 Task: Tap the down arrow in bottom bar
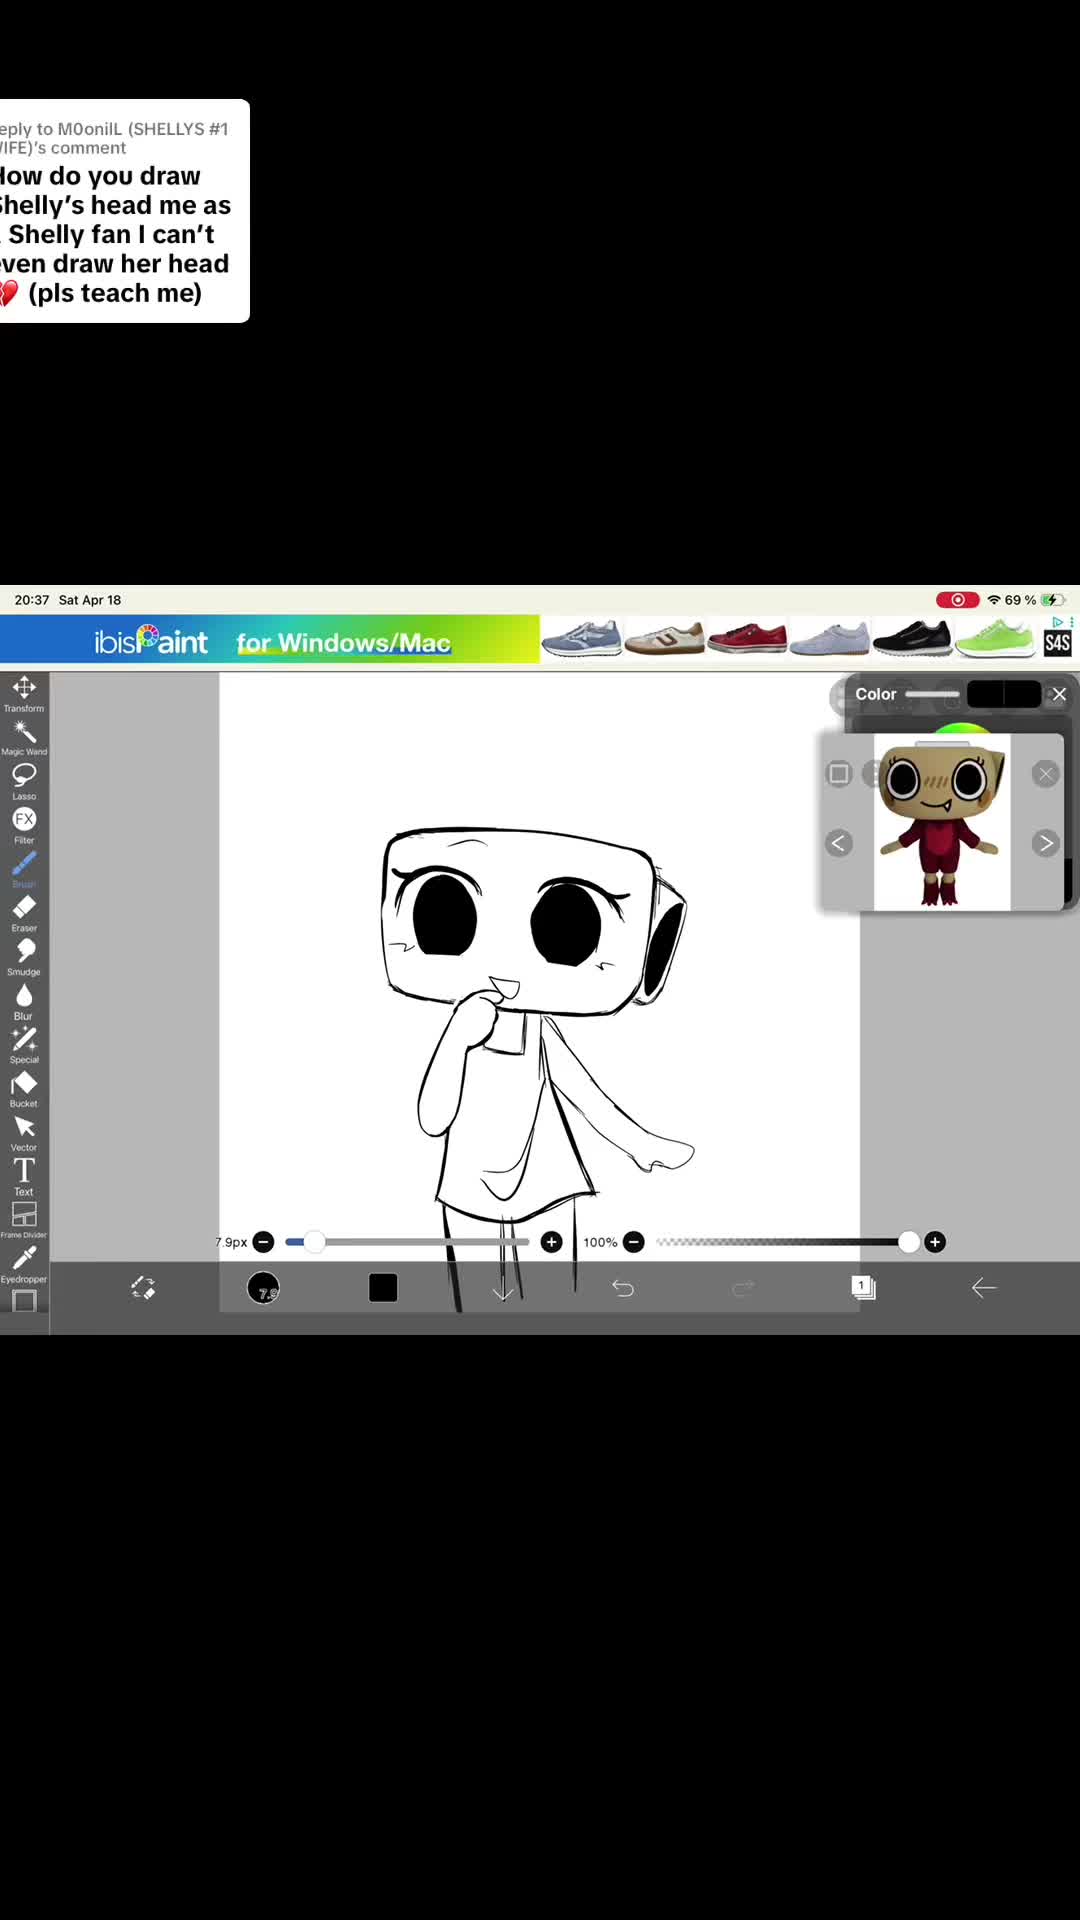(x=503, y=1290)
